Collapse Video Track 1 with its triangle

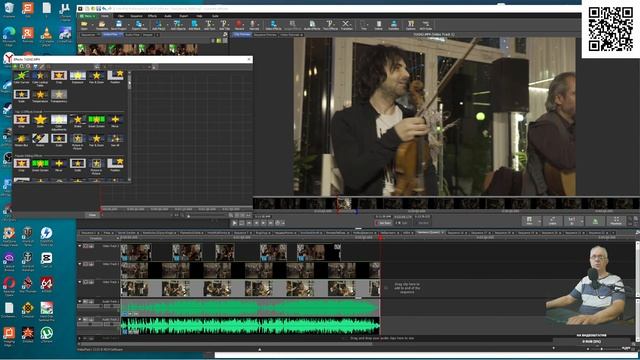click(80, 282)
